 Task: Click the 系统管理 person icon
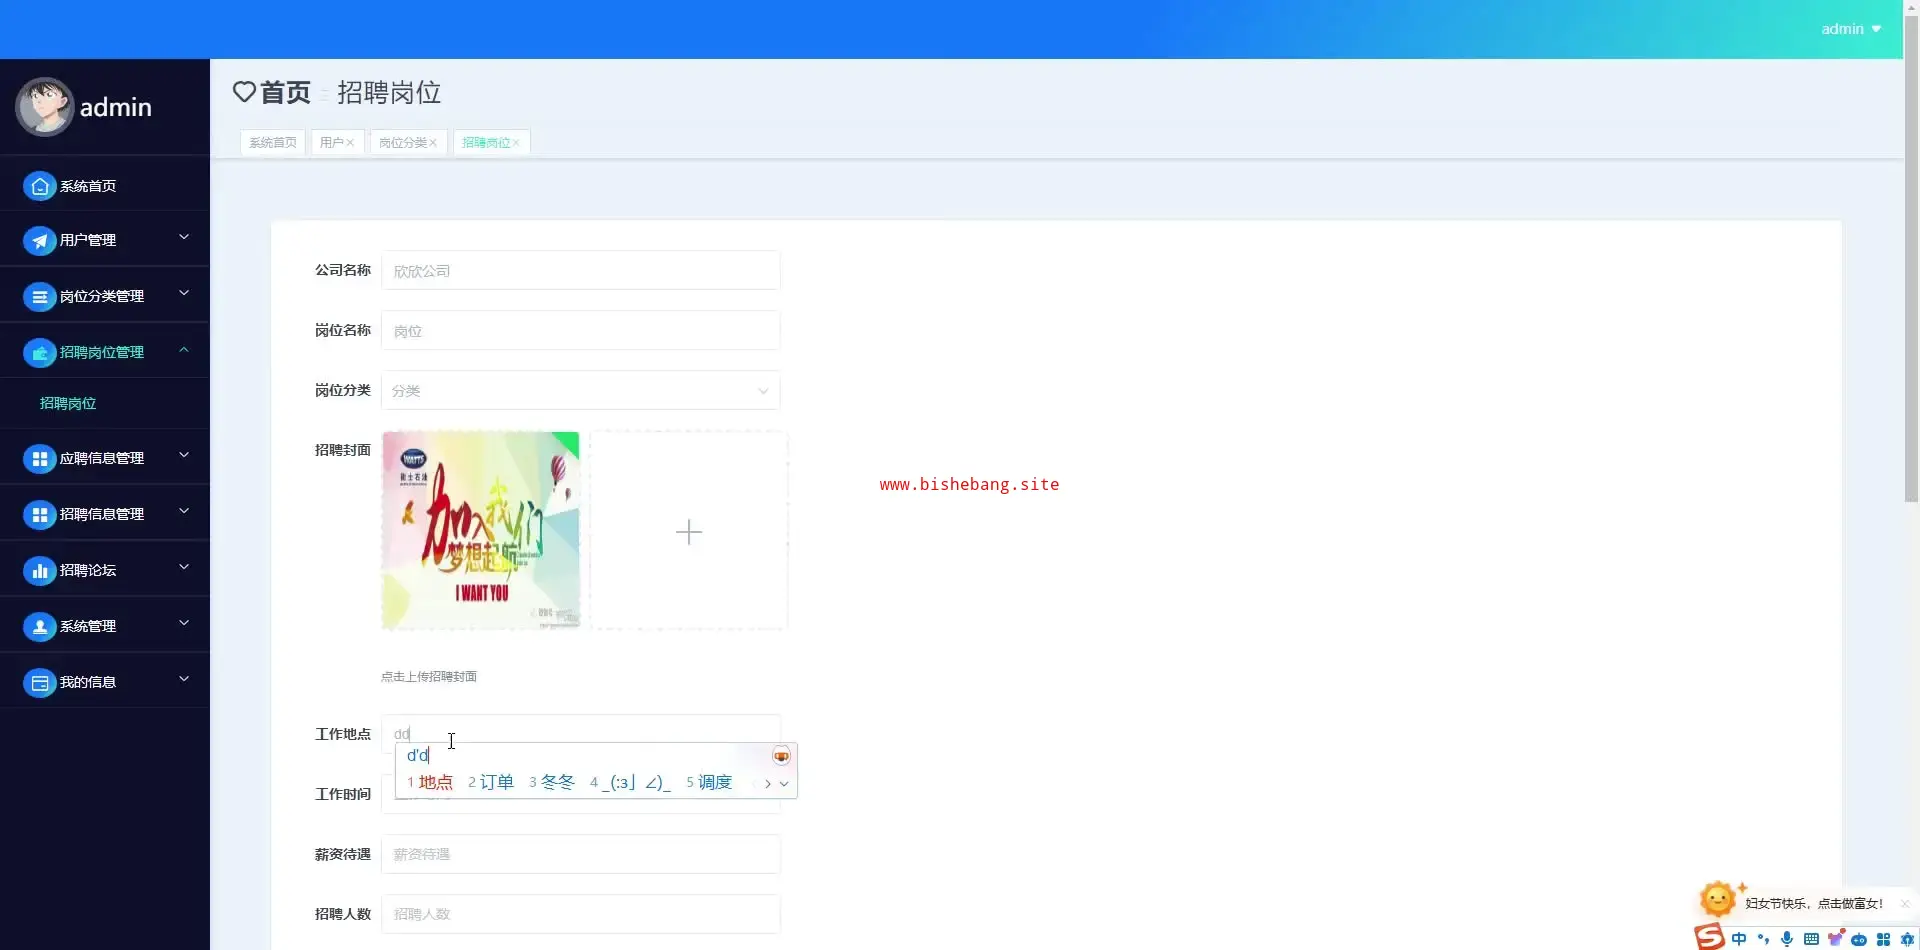point(39,626)
